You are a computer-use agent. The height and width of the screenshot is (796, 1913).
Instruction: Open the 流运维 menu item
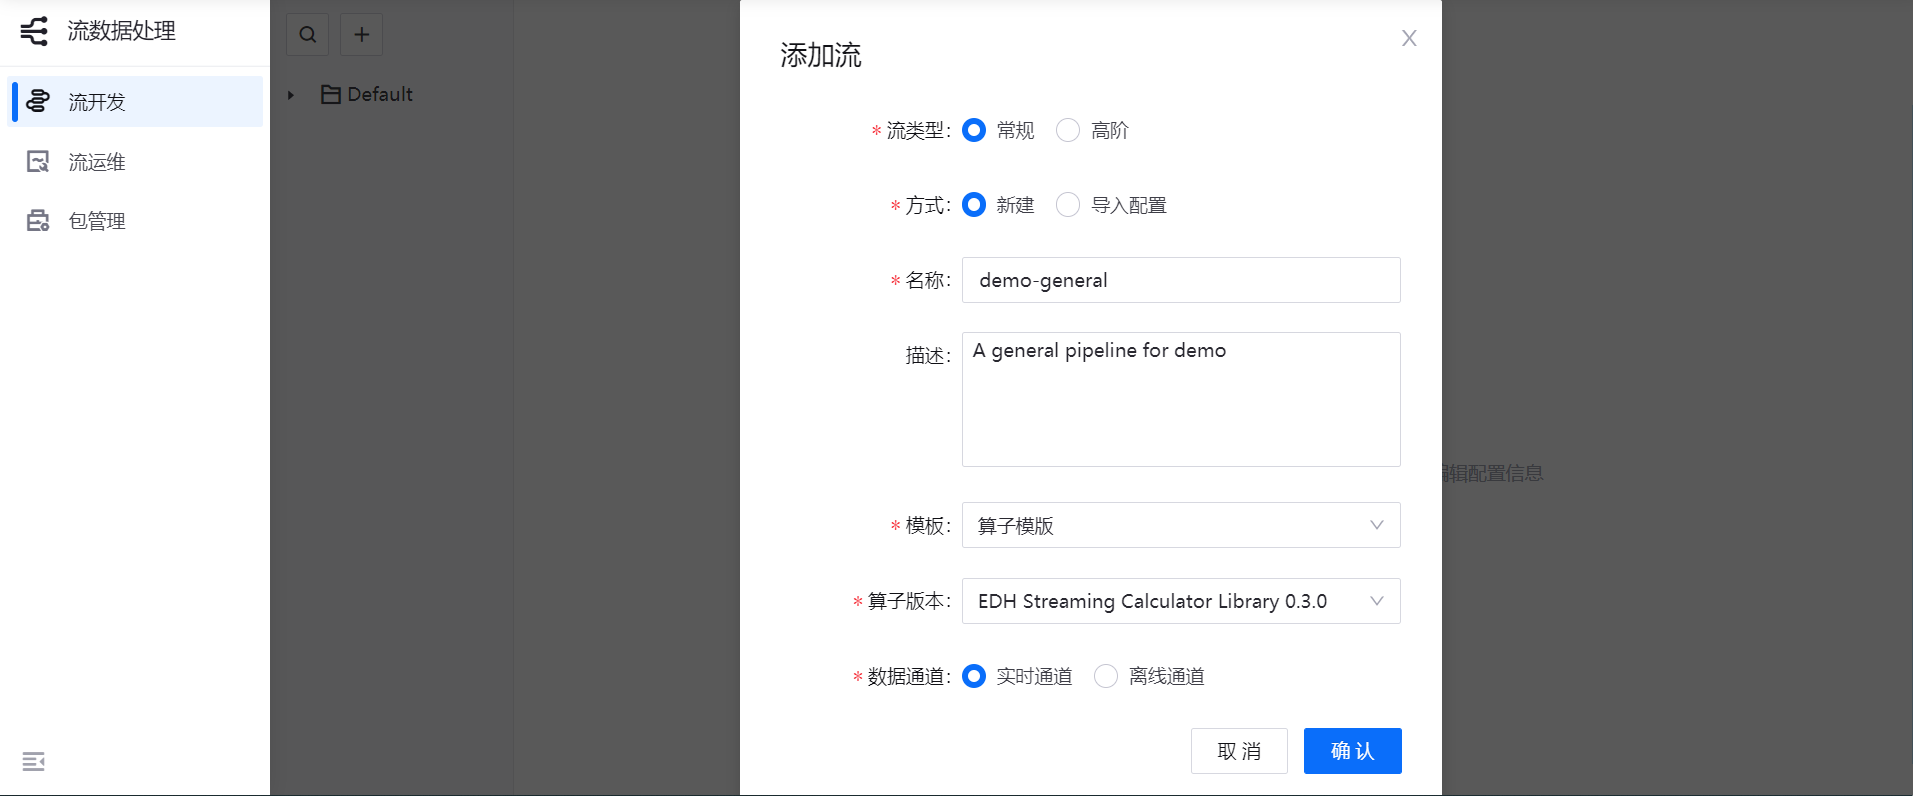pyautogui.click(x=97, y=162)
